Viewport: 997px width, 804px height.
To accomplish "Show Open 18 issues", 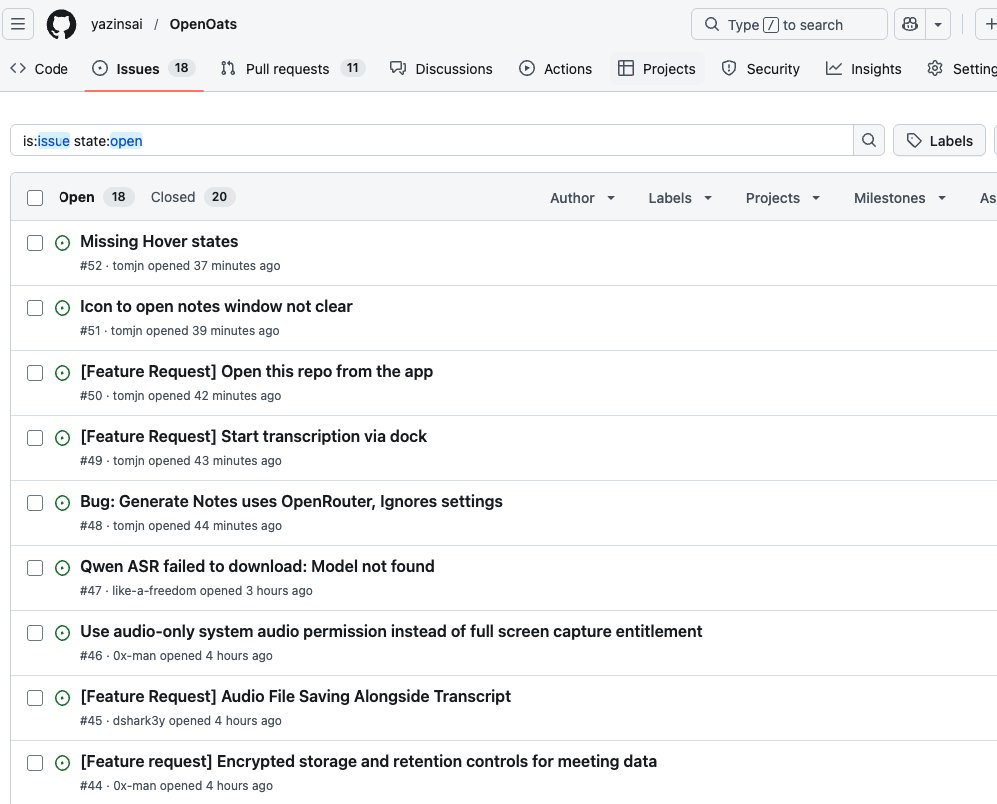I will click(x=95, y=197).
